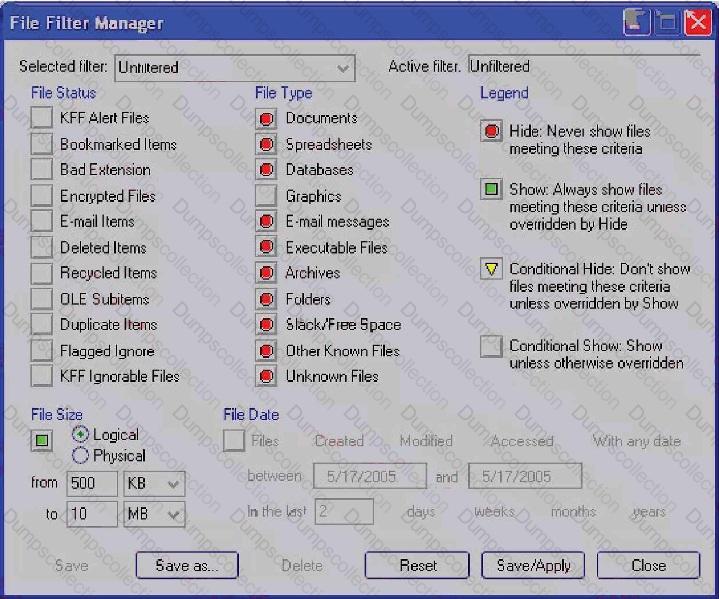
Task: Select the Physical file size radio button
Action: tap(81, 456)
